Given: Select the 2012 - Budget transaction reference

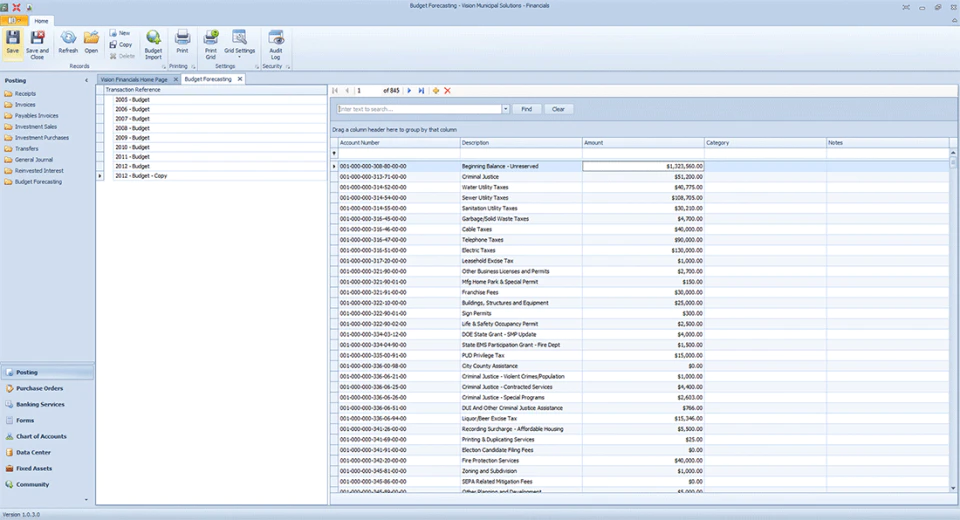Looking at the screenshot, I should coord(132,166).
